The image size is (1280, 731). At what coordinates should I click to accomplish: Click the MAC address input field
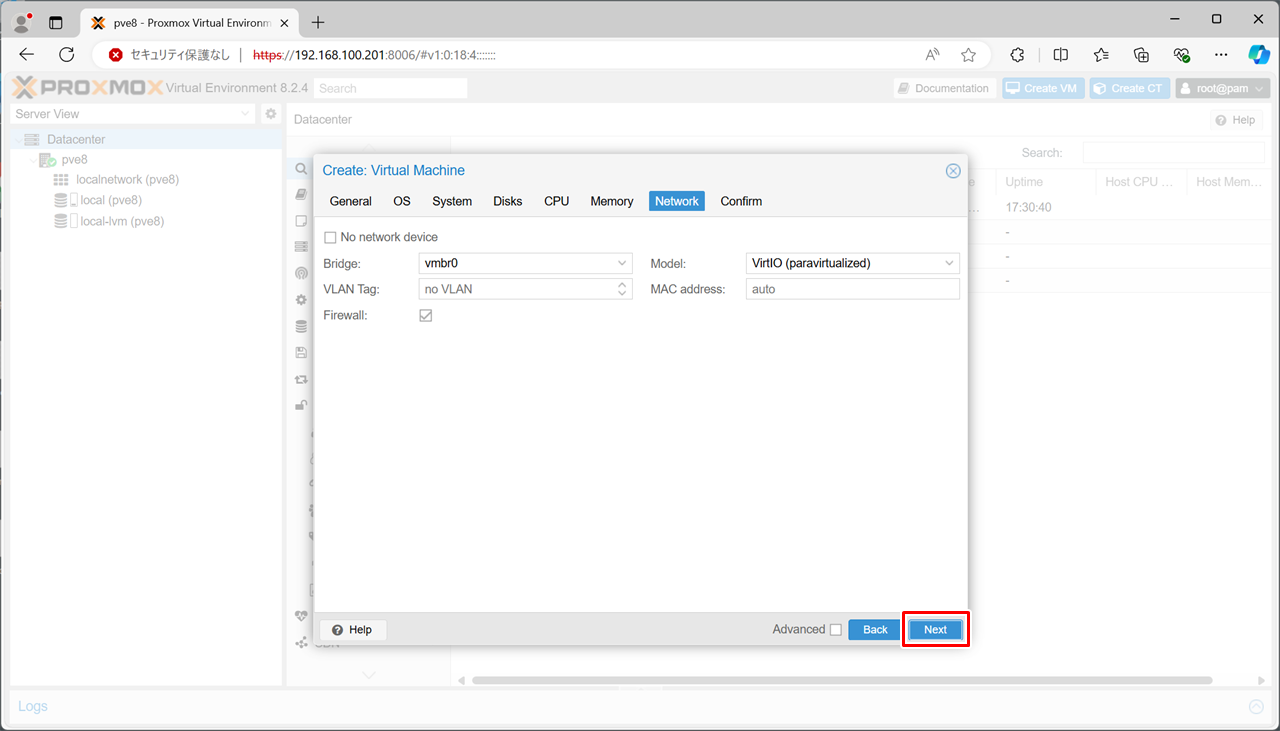click(852, 289)
